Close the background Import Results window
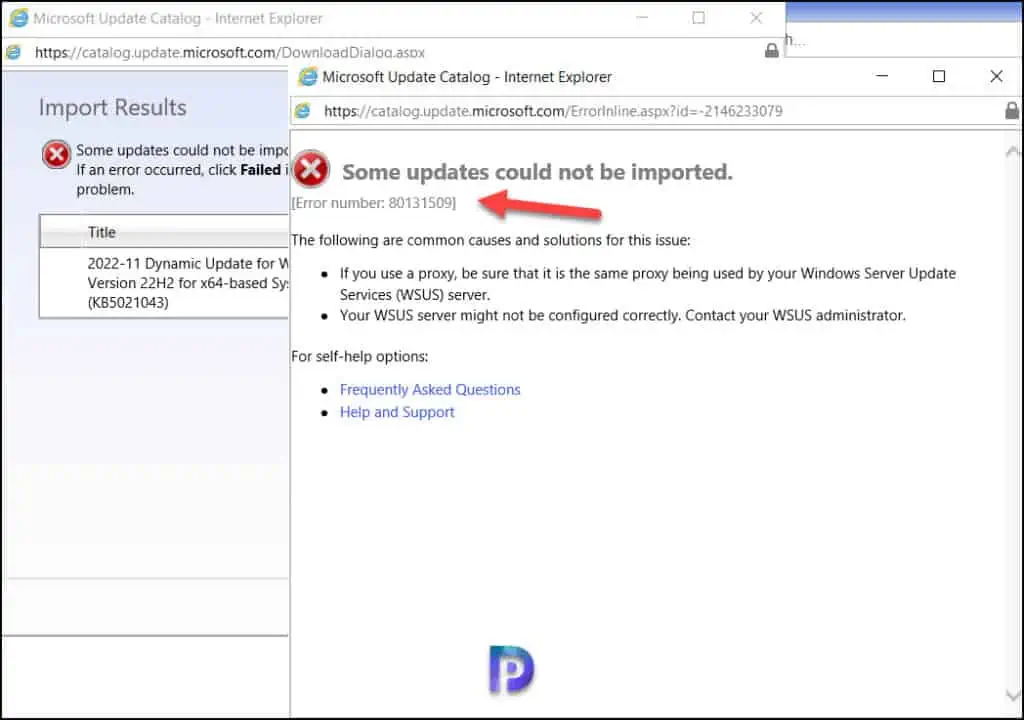This screenshot has height=720, width=1024. (x=756, y=18)
